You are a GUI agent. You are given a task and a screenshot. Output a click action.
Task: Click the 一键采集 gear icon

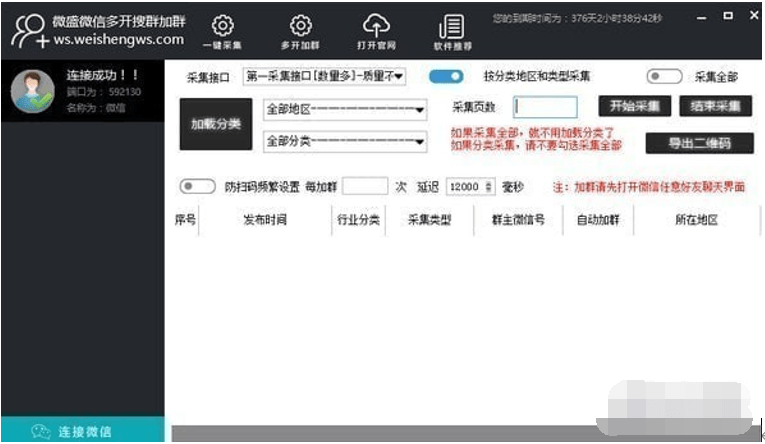222,26
